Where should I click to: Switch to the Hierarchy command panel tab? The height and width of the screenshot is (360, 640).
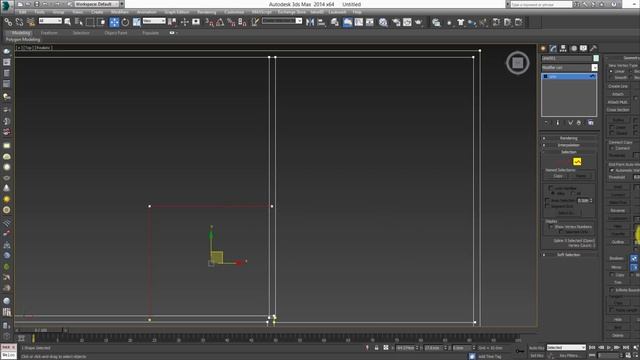coord(563,48)
